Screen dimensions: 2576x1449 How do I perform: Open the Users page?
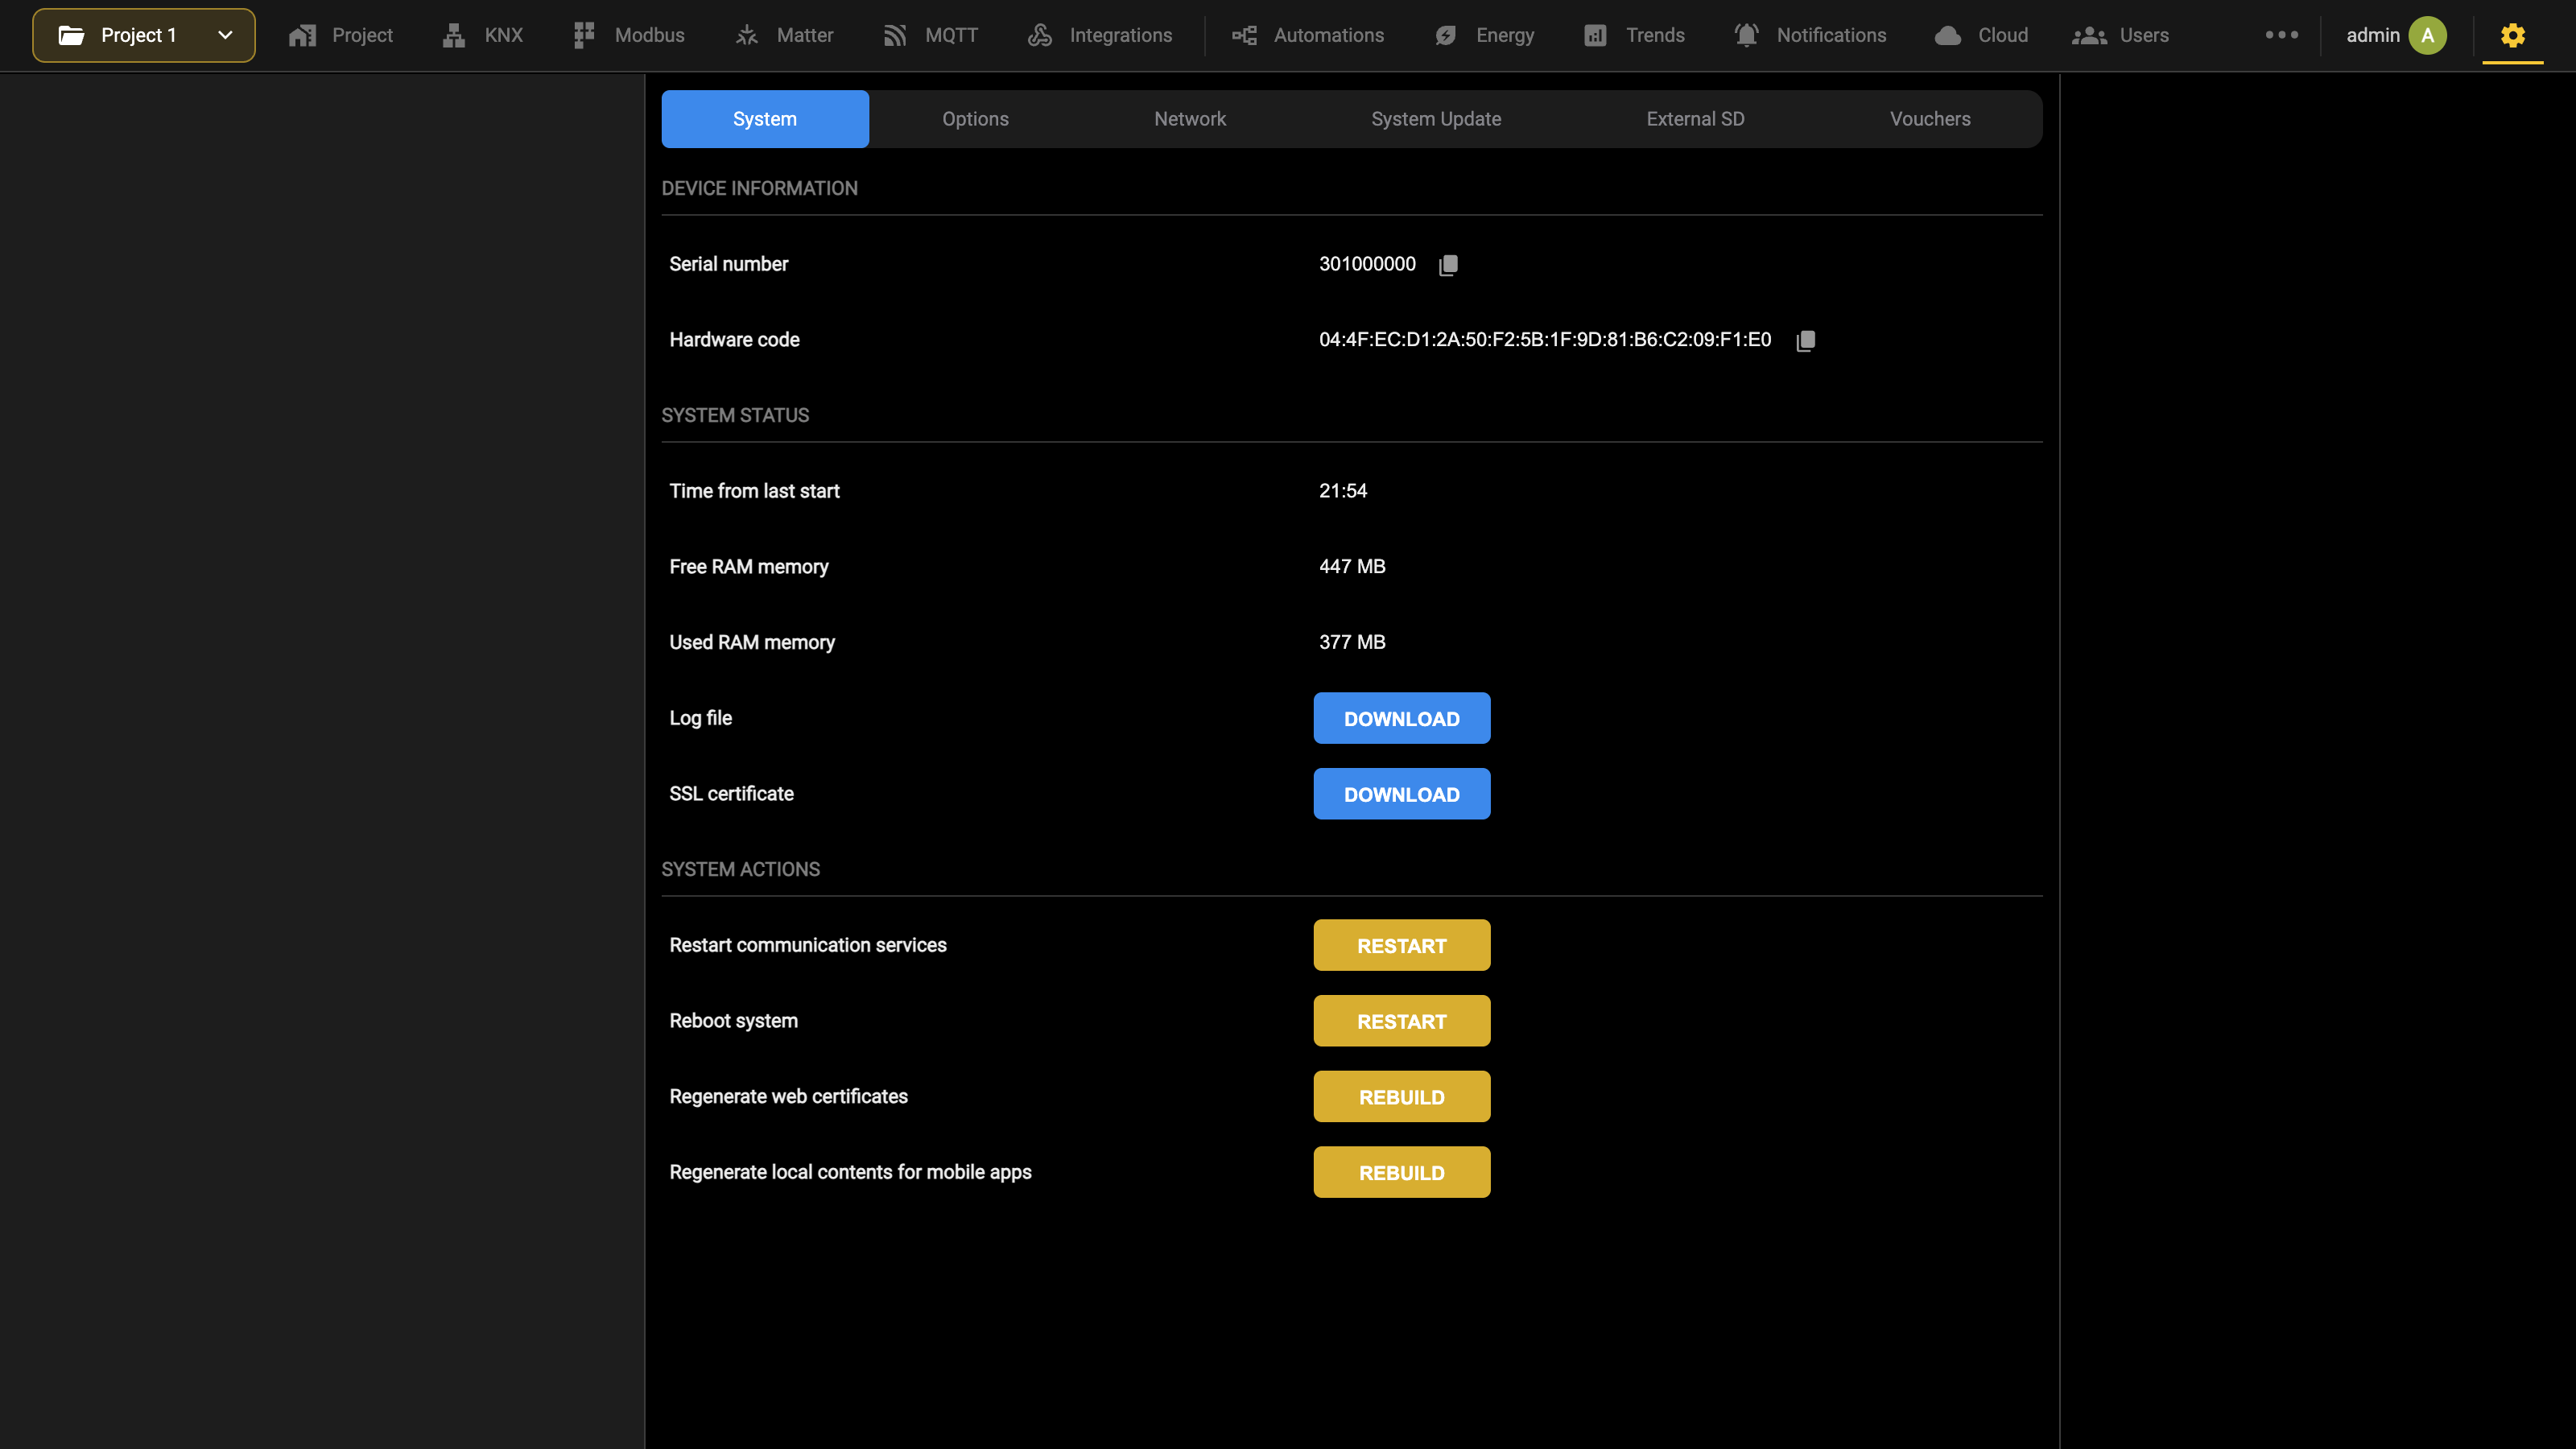[x=2121, y=35]
